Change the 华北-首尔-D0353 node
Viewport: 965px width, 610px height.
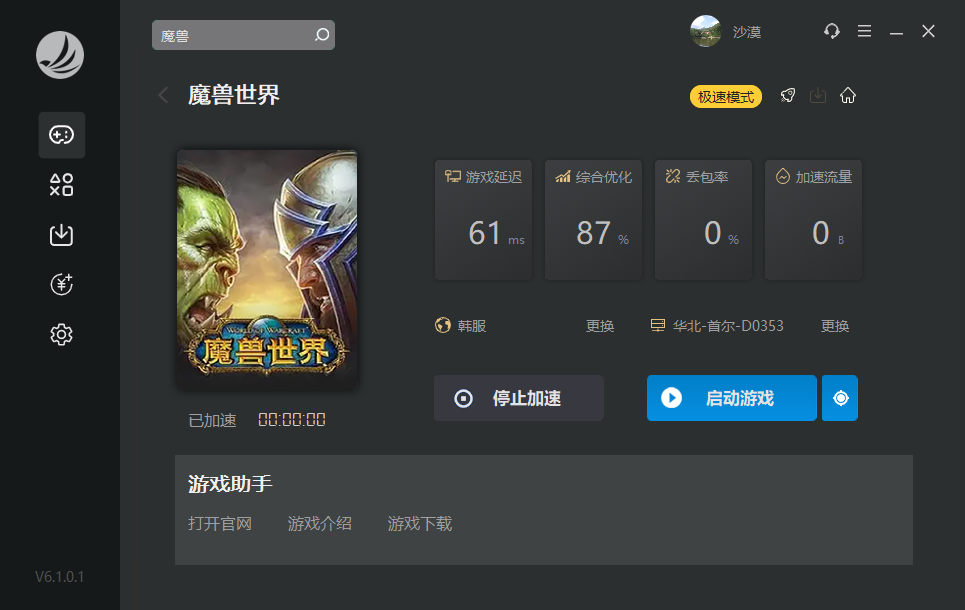coord(835,326)
